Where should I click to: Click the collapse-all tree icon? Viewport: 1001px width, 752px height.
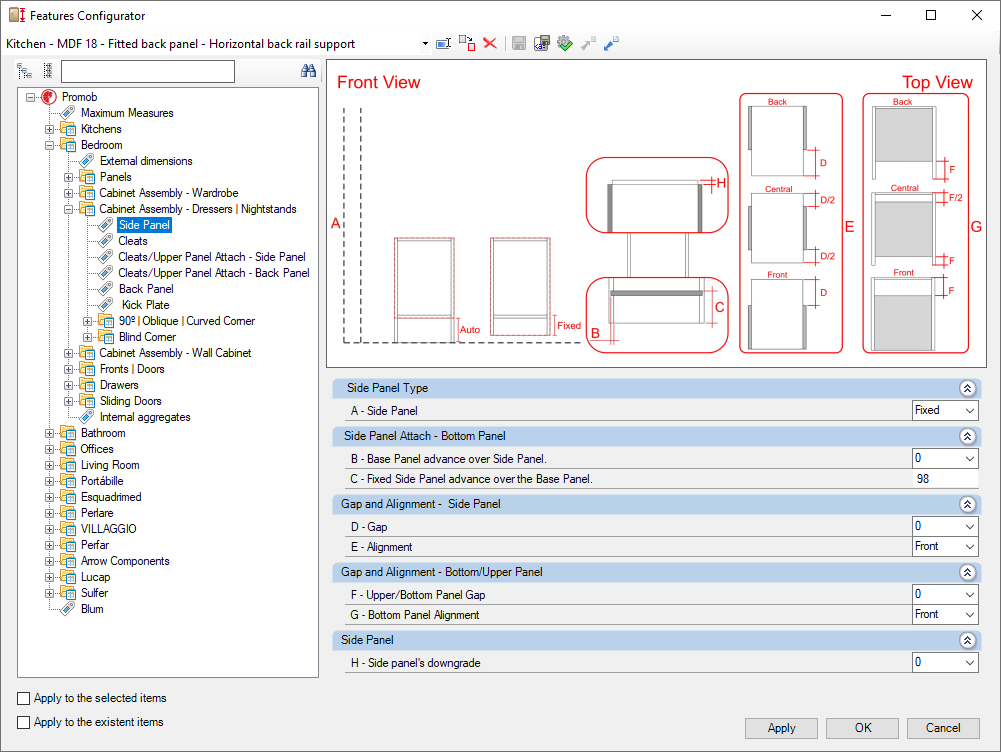tap(47, 71)
